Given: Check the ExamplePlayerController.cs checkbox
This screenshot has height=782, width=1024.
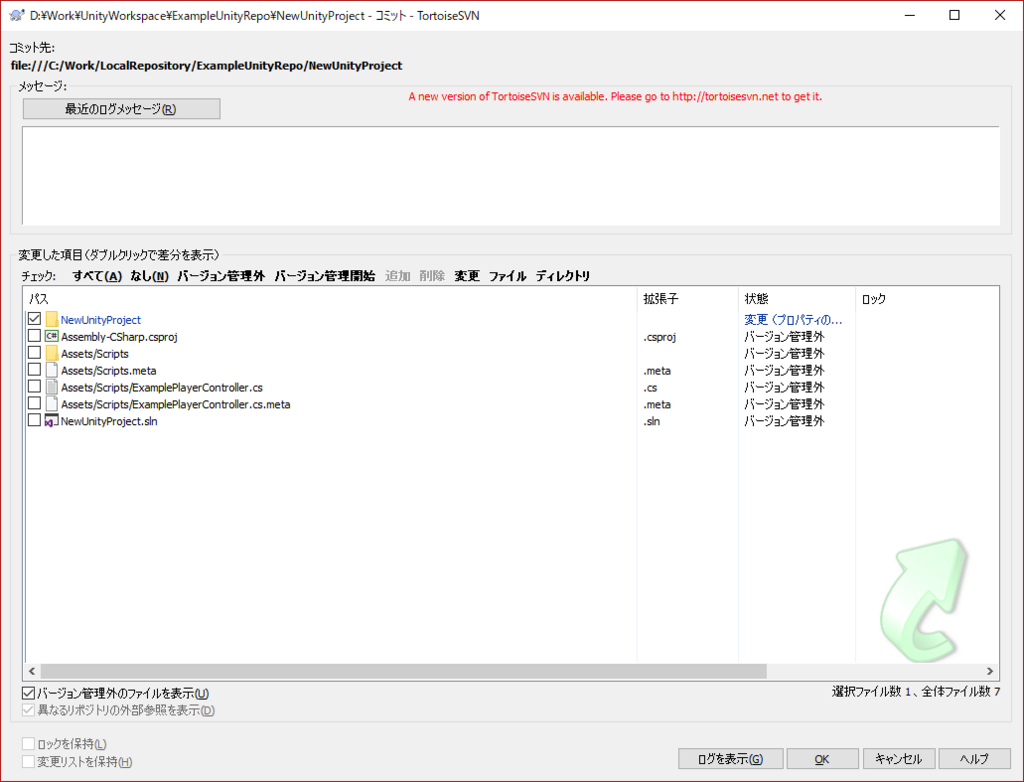Looking at the screenshot, I should [35, 387].
